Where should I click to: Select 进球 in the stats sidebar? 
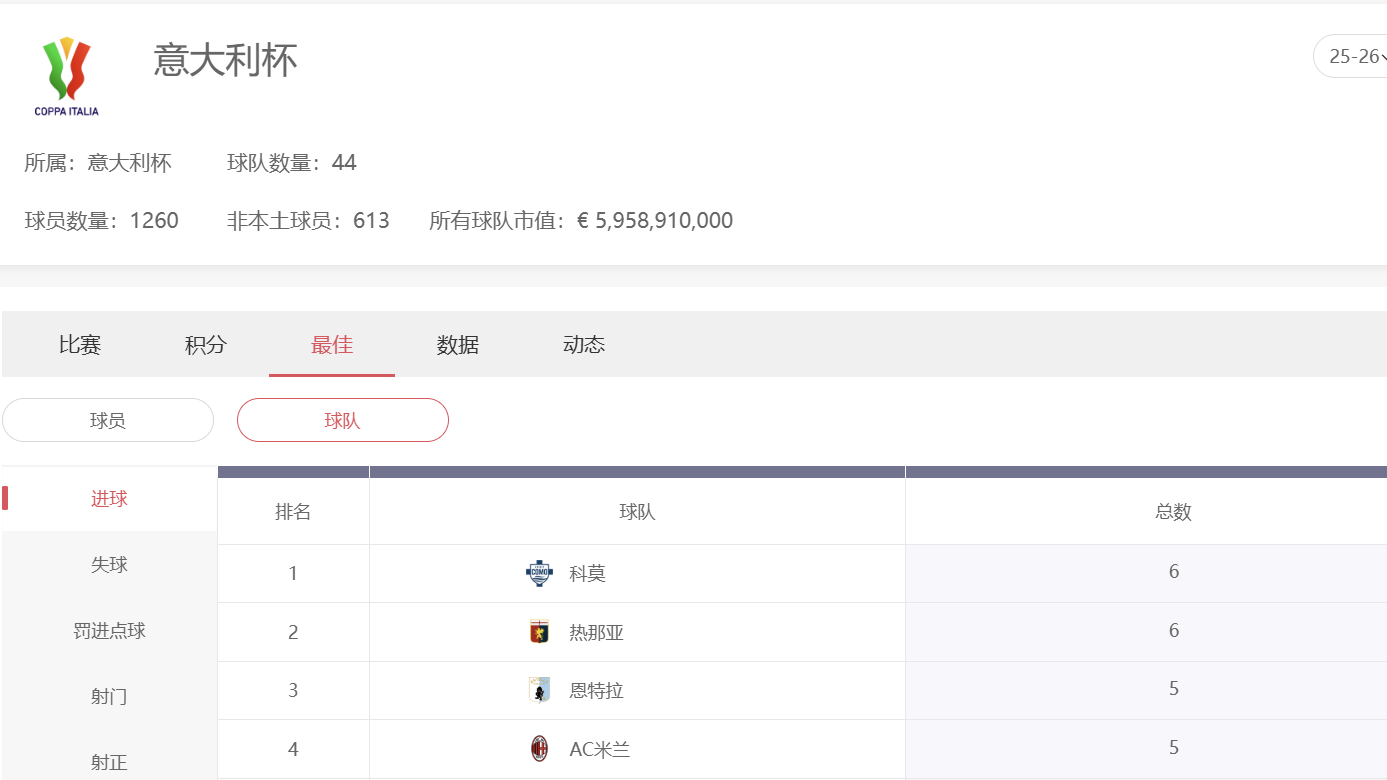[x=109, y=499]
